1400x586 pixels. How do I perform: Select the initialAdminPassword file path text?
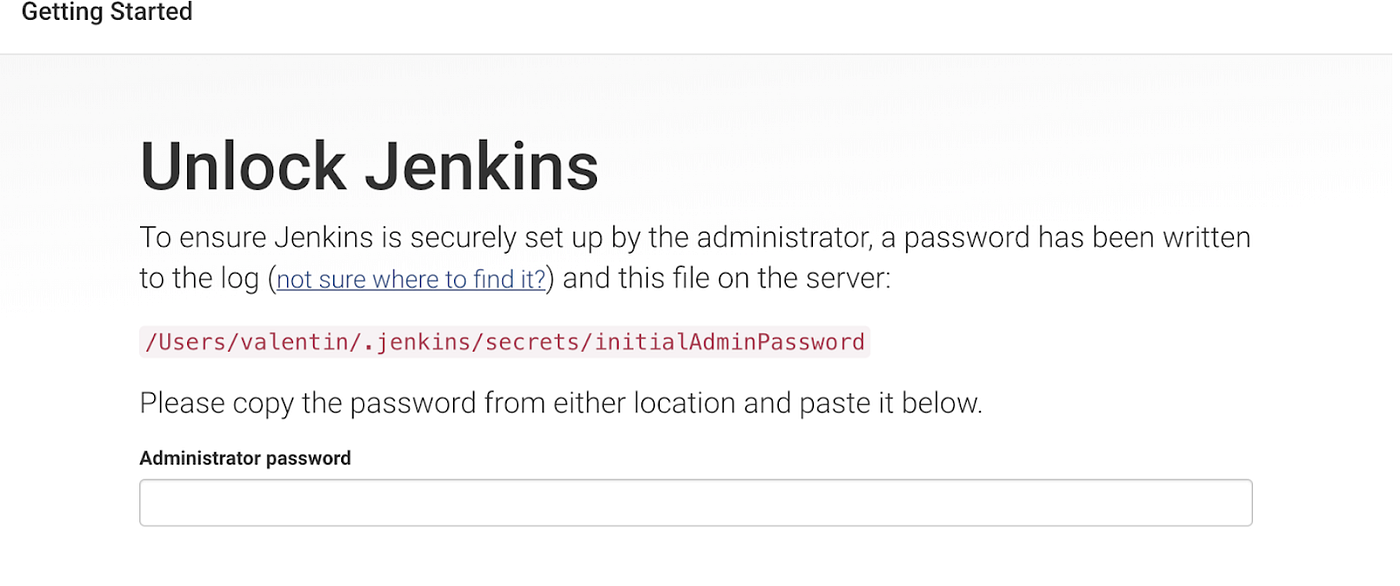pyautogui.click(x=504, y=341)
